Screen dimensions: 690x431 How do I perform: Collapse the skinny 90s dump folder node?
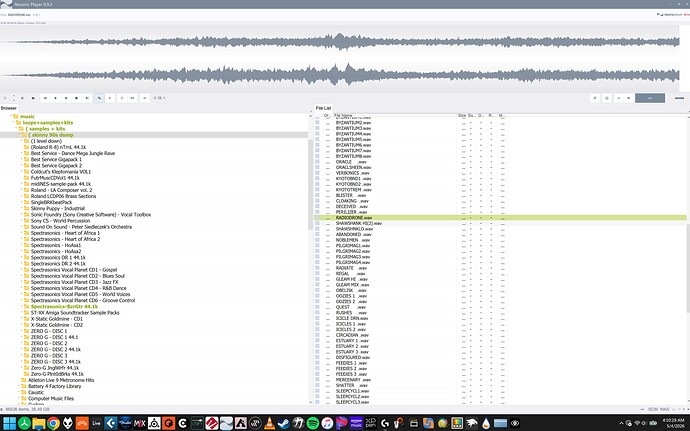tap(18, 135)
